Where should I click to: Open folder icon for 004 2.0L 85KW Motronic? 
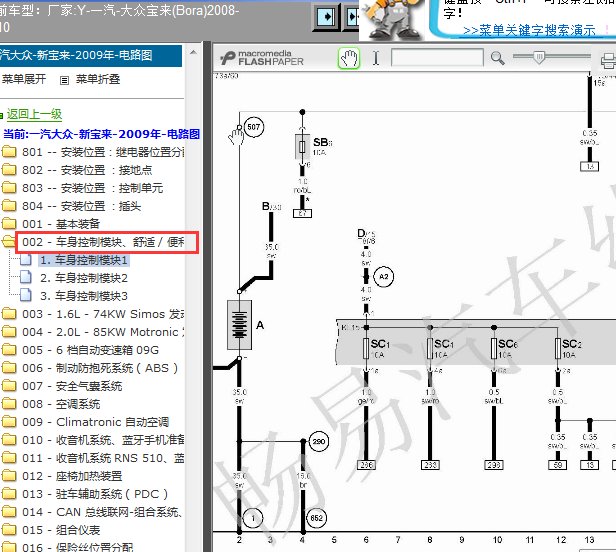point(9,332)
